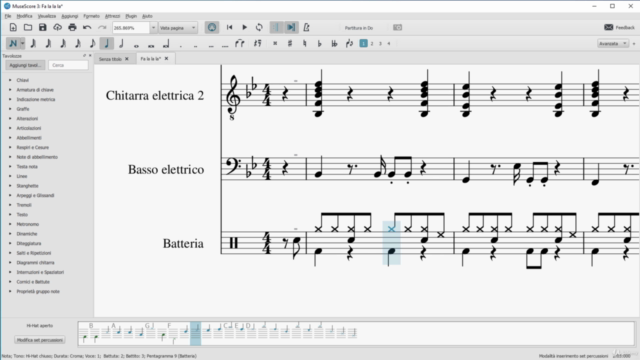This screenshot has height=360, width=640.
Task: Select voice 1
Action: (x=363, y=43)
